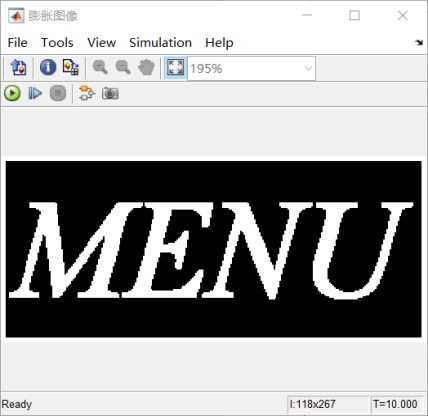Open the 195% magnification dropdown
The height and width of the screenshot is (416, 428).
click(252, 69)
